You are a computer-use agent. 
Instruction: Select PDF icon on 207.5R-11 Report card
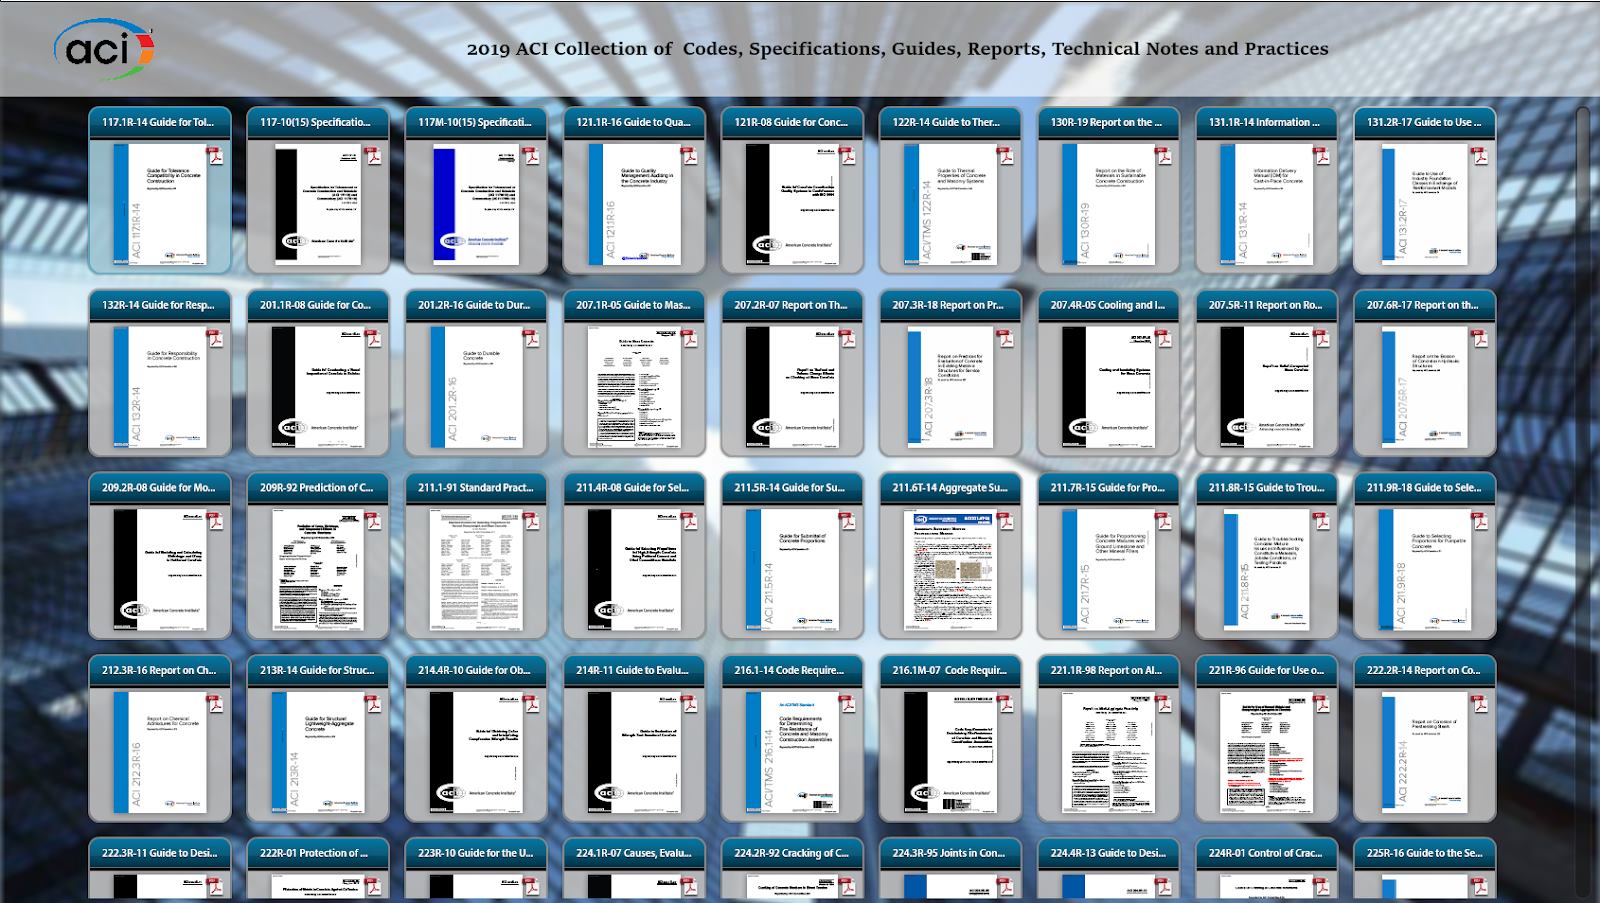point(1322,338)
